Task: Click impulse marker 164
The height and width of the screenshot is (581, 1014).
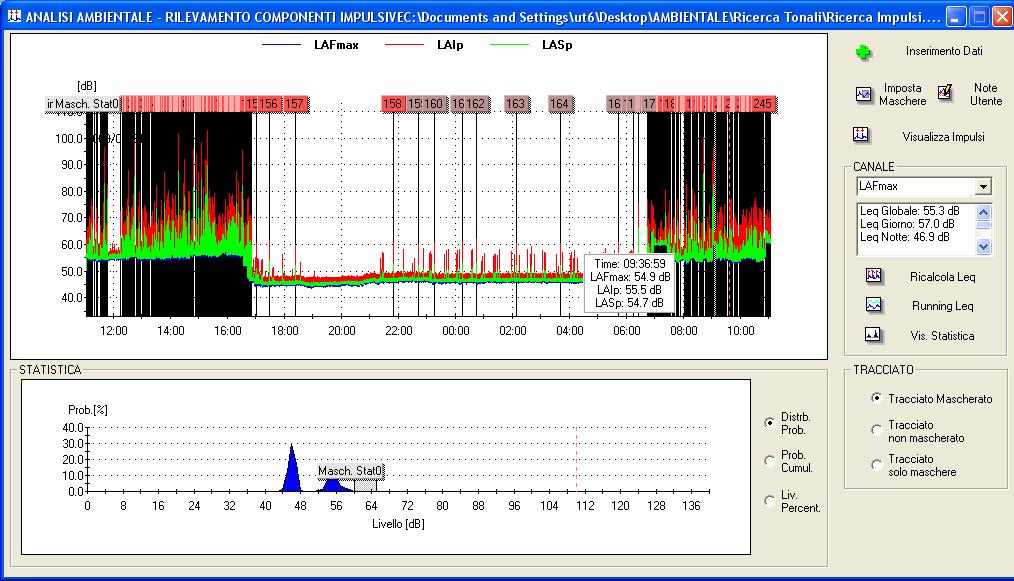Action: [x=559, y=104]
